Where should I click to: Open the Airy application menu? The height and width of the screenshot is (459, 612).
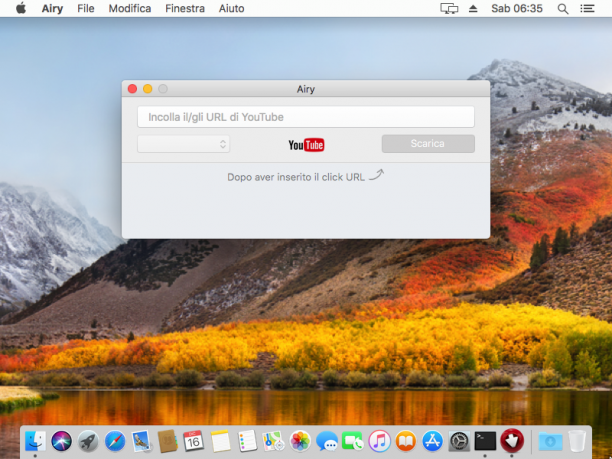tap(52, 9)
